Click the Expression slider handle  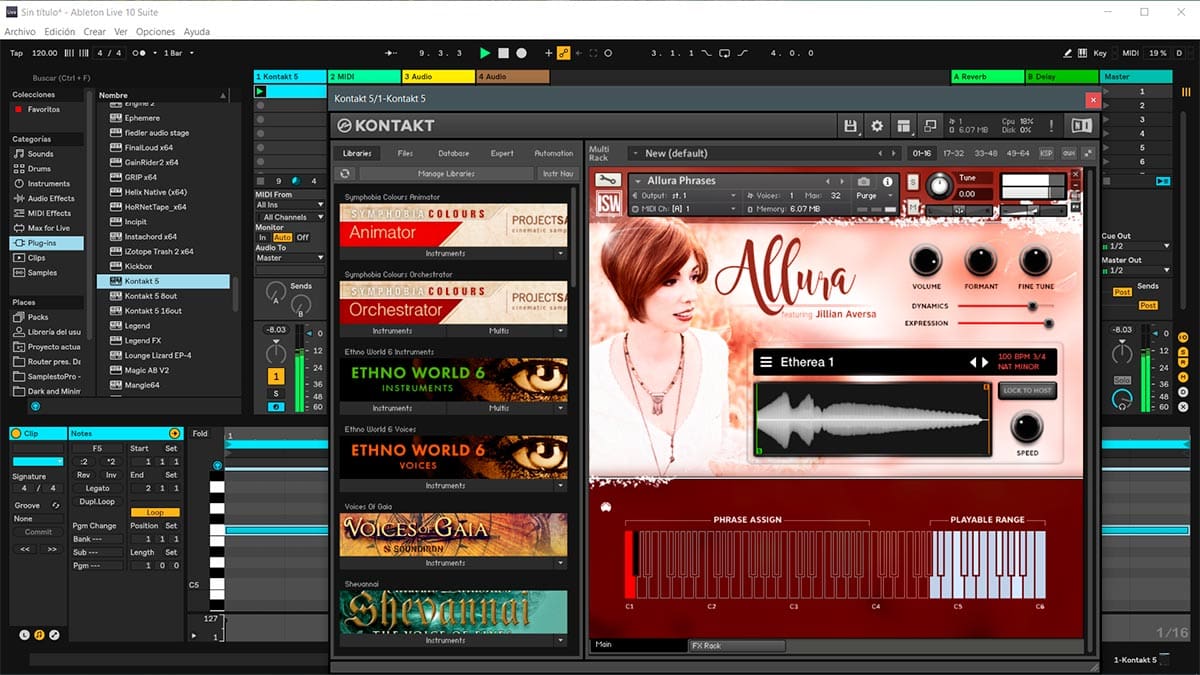pyautogui.click(x=1049, y=323)
